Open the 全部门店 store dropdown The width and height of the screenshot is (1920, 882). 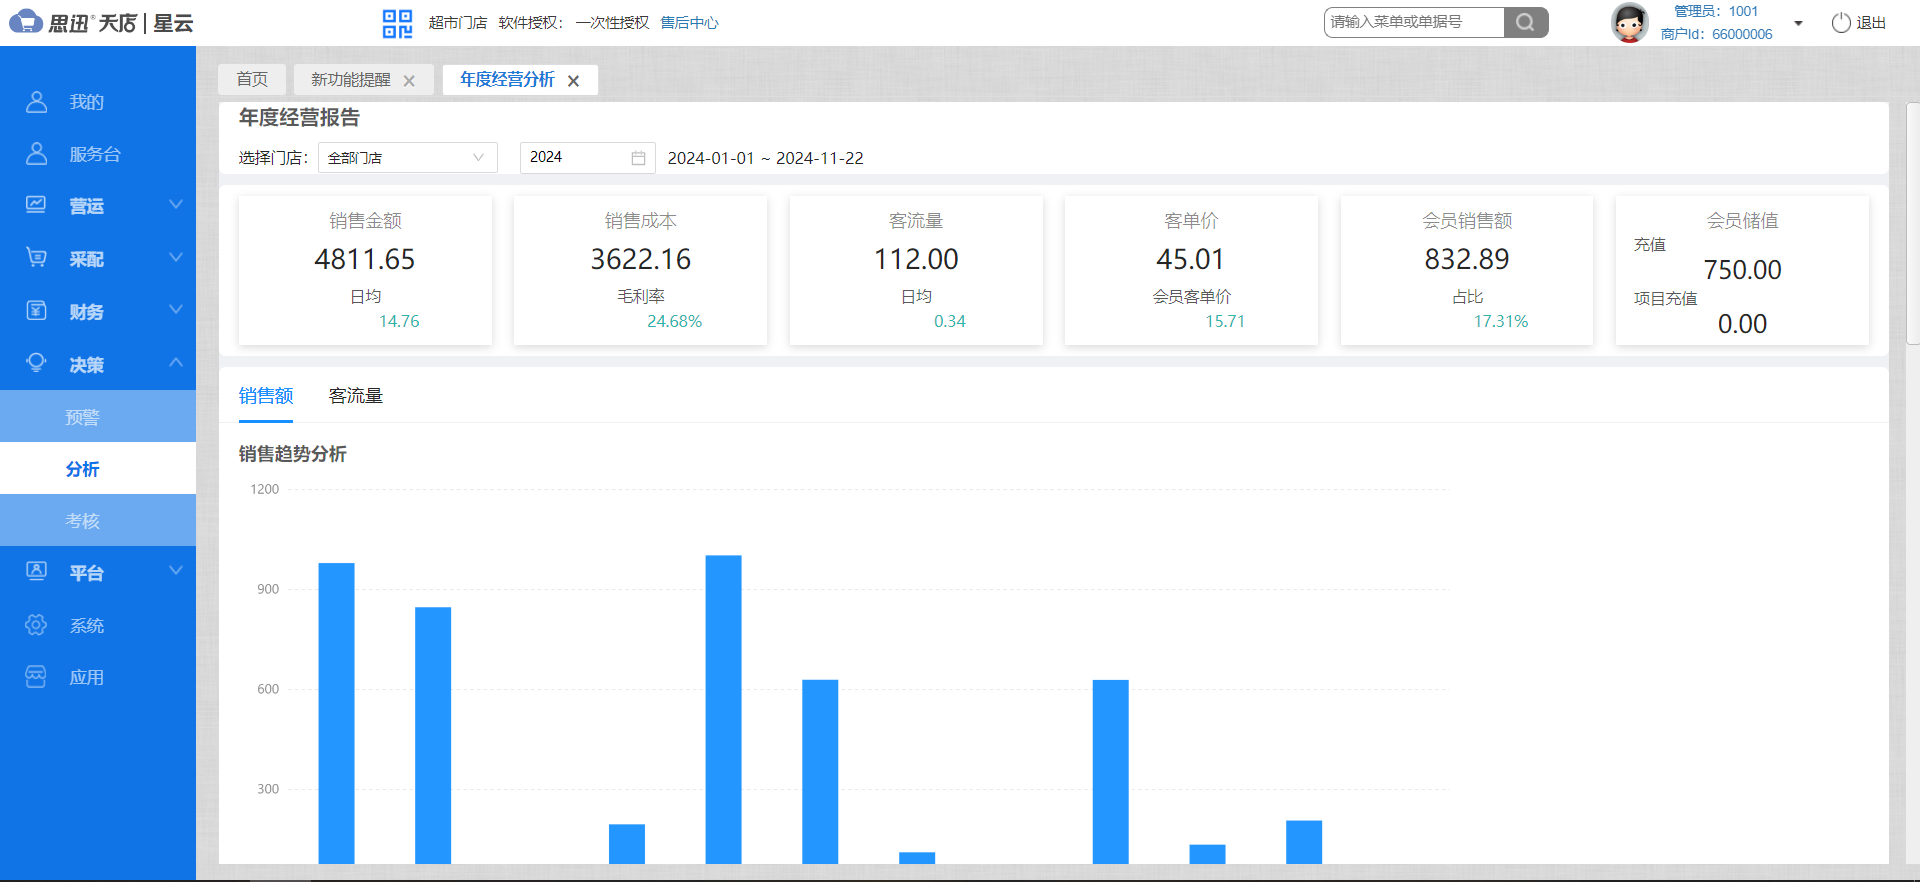[407, 158]
